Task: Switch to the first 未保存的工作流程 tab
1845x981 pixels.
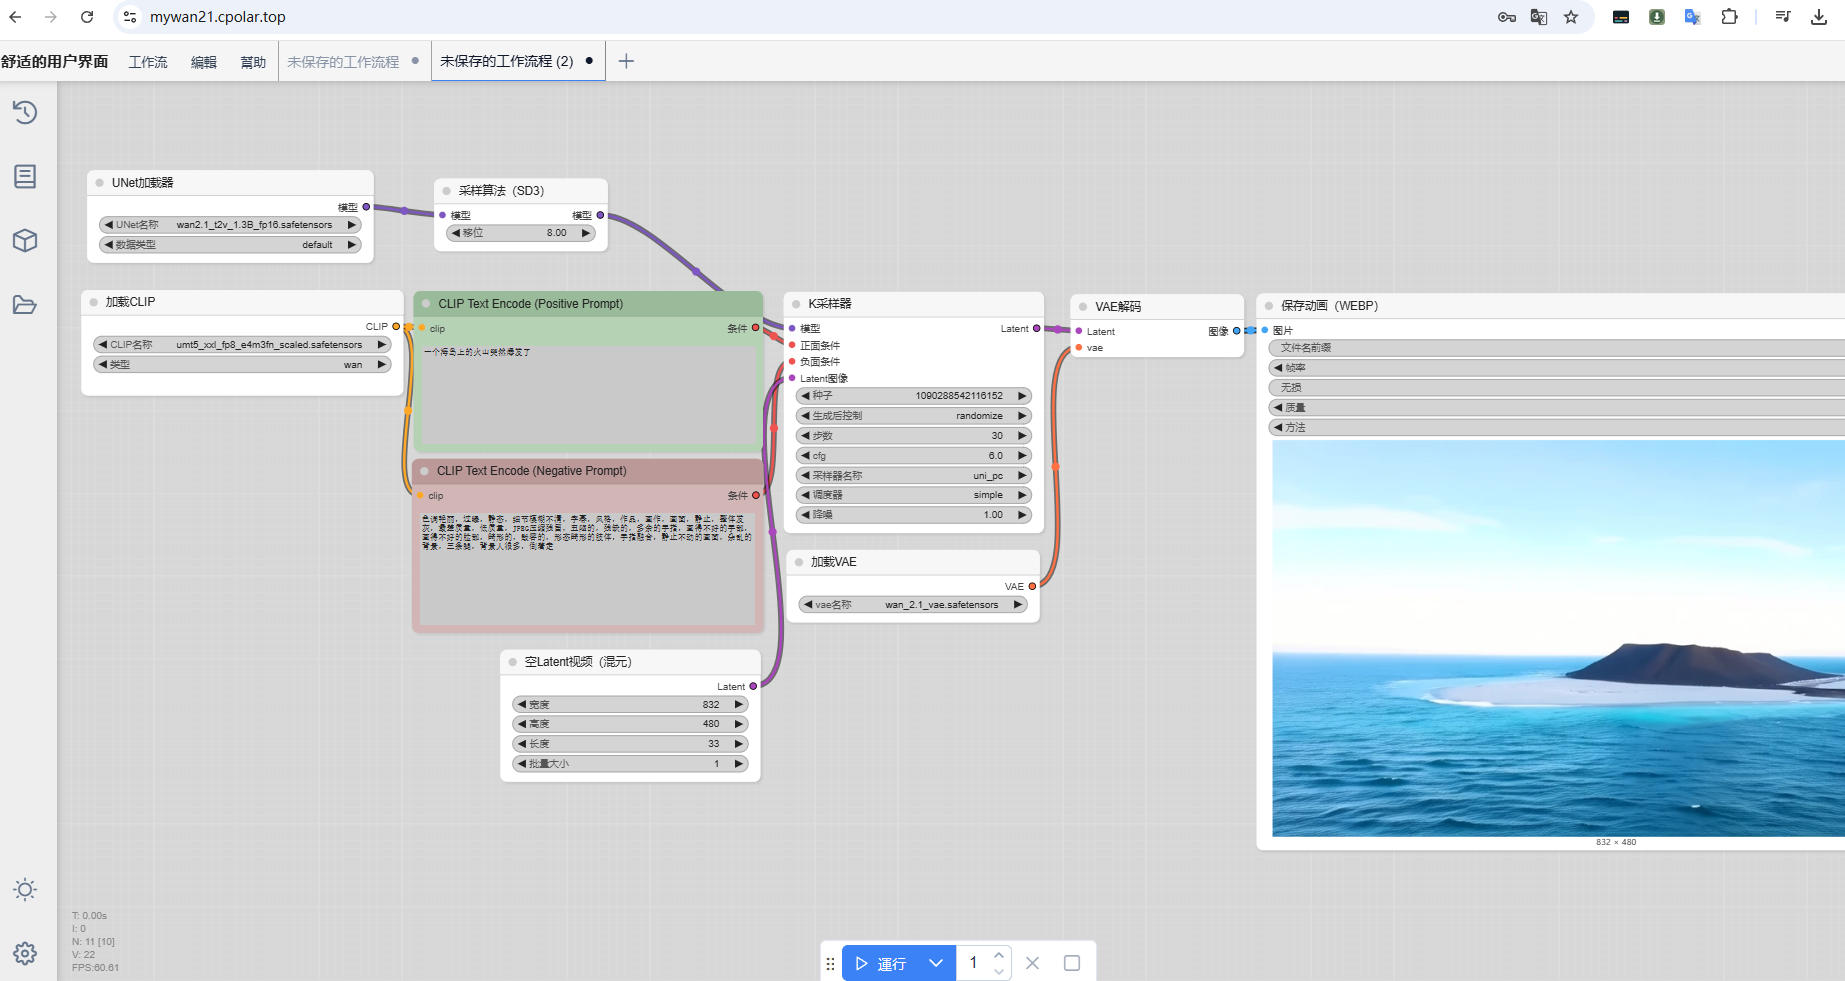Action: coord(343,62)
